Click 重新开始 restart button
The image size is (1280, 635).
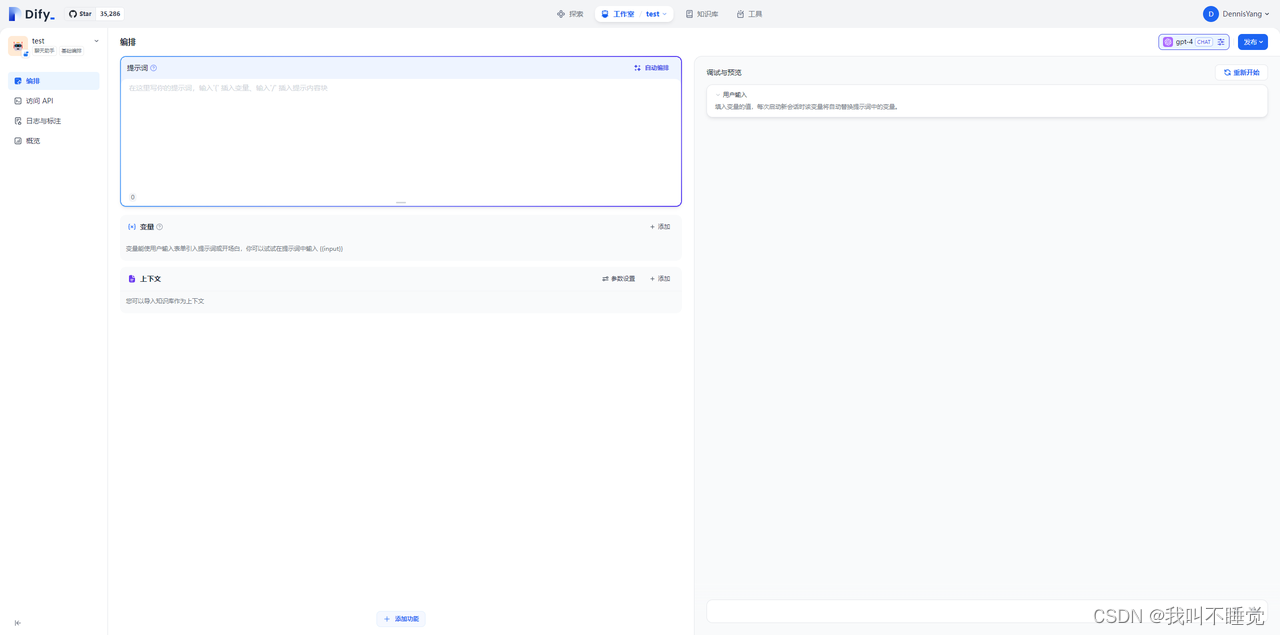[x=1241, y=73]
